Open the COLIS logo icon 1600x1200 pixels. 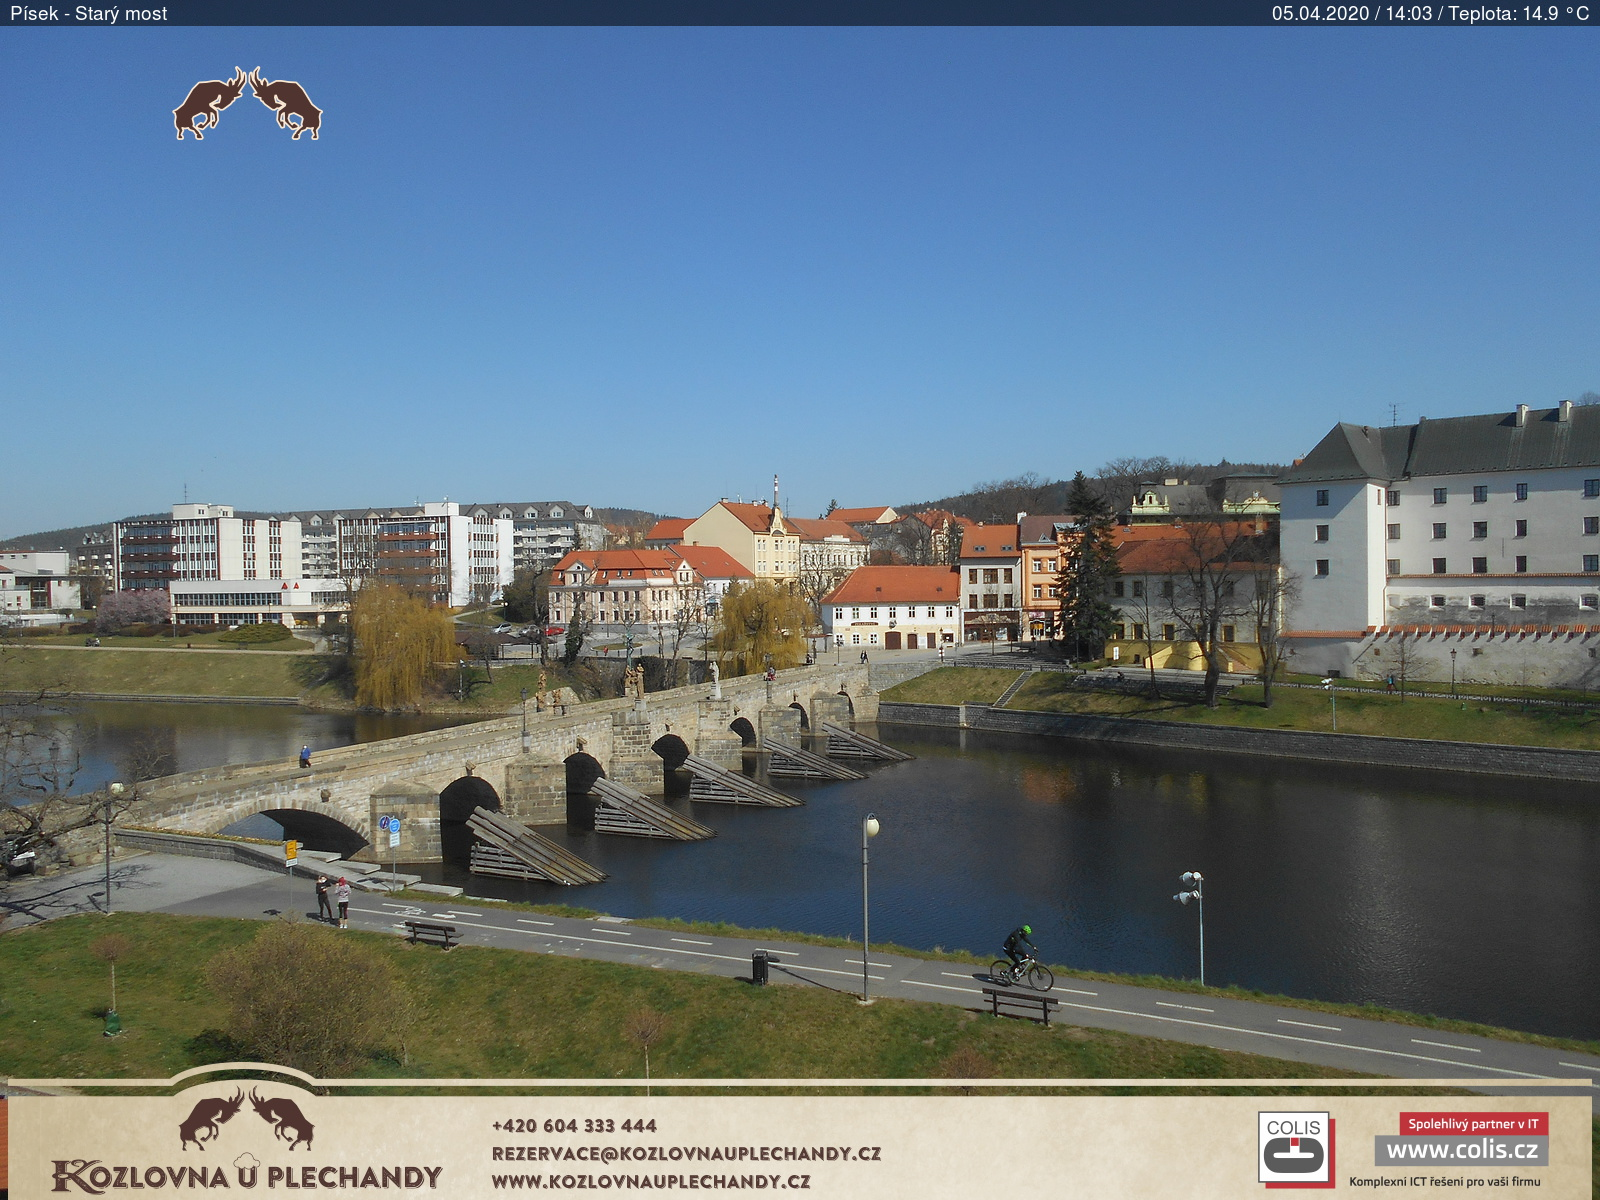[x=1294, y=1148]
